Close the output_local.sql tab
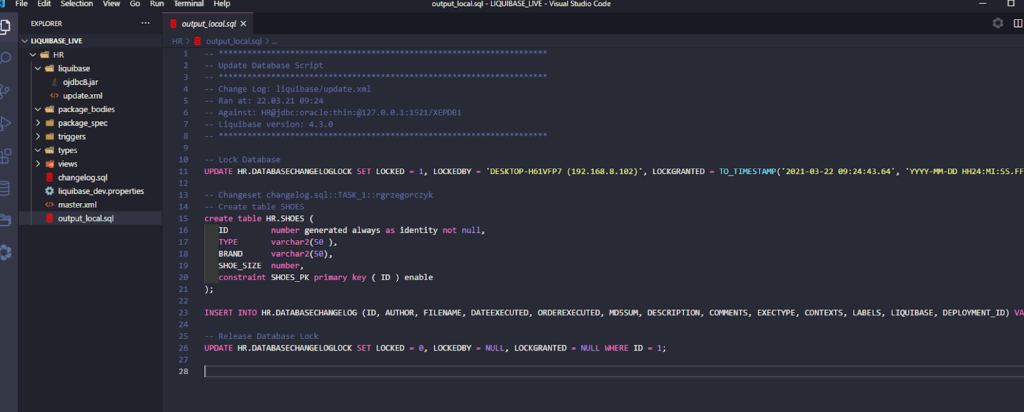Image resolution: width=1024 pixels, height=412 pixels. [245, 22]
